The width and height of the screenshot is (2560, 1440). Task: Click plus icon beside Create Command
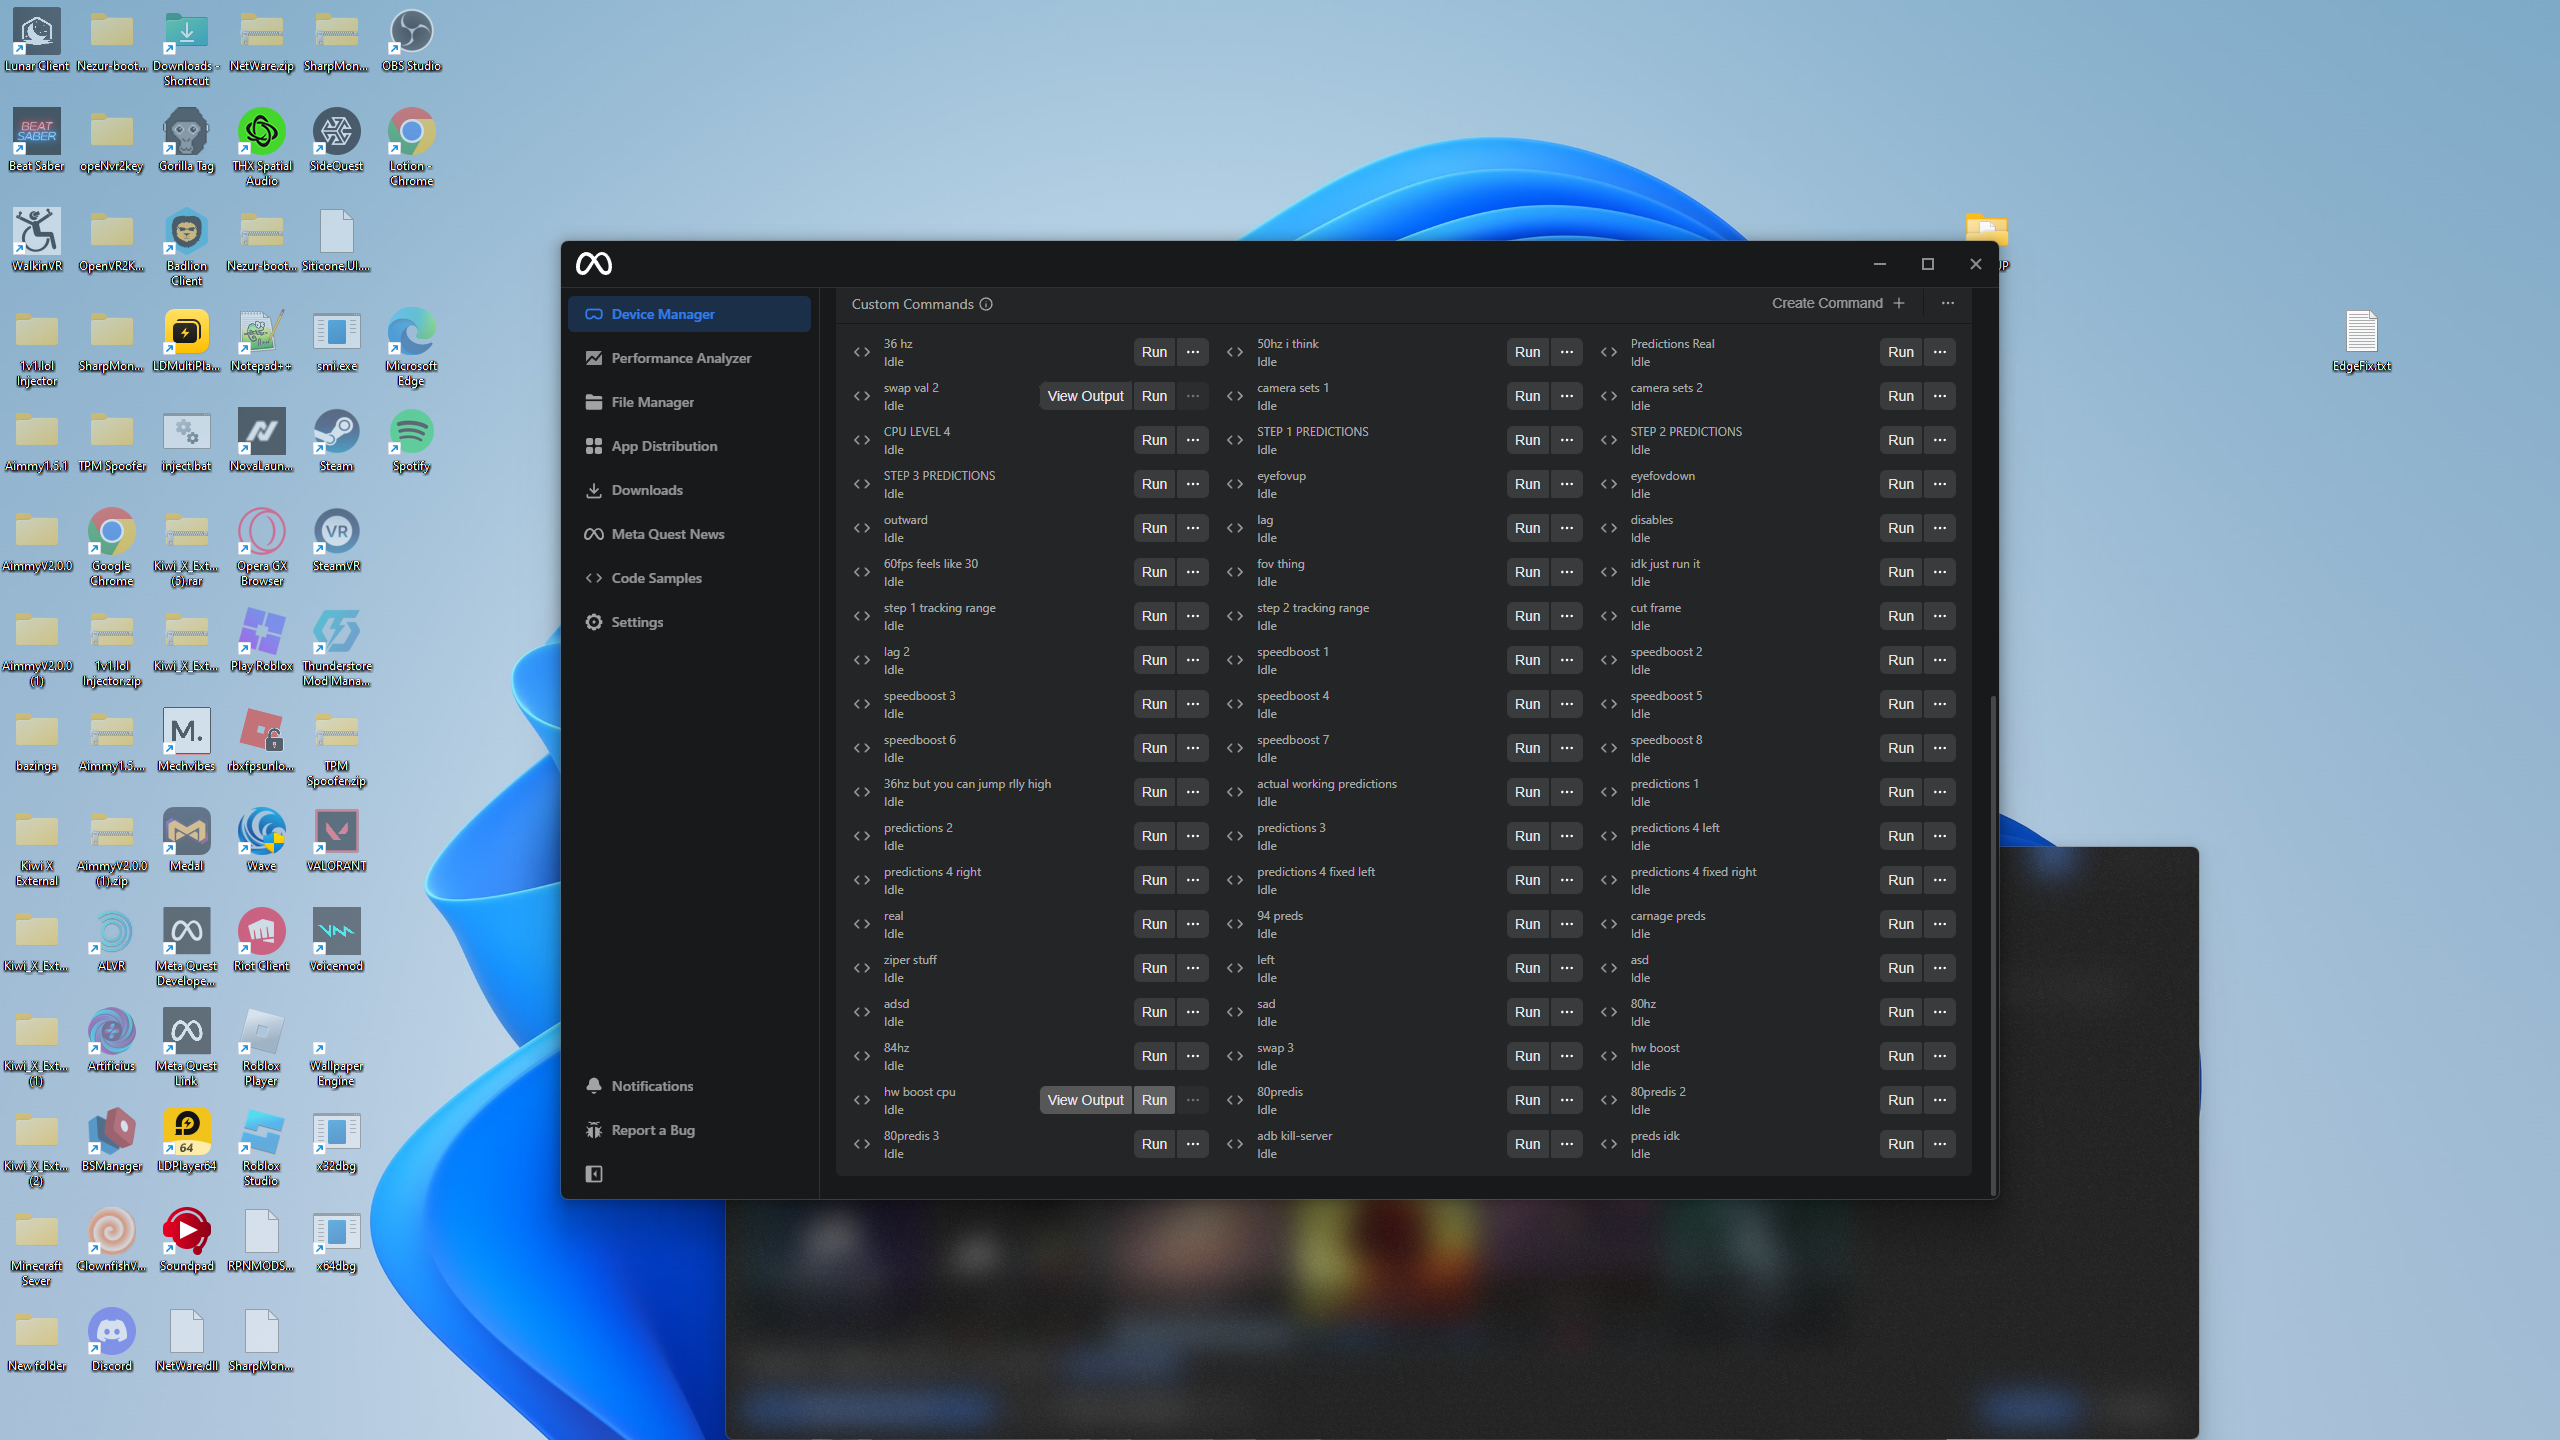[1899, 303]
